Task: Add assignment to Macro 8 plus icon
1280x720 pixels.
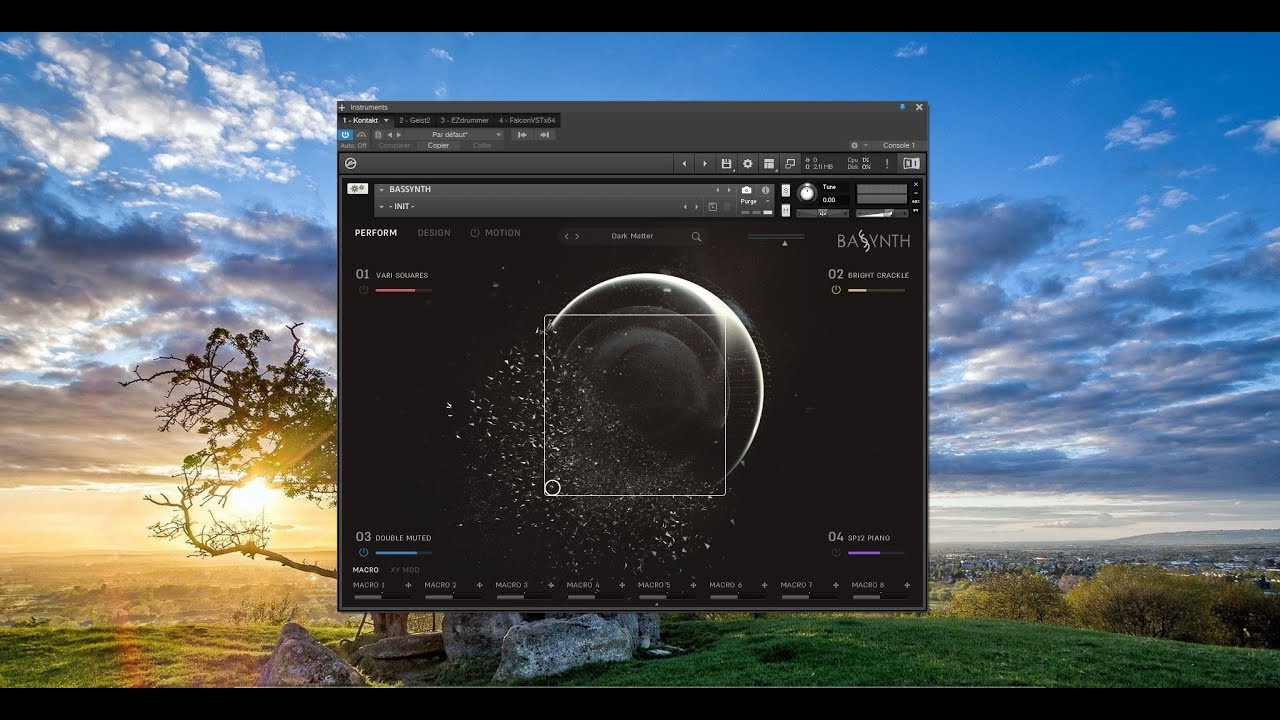Action: 907,585
